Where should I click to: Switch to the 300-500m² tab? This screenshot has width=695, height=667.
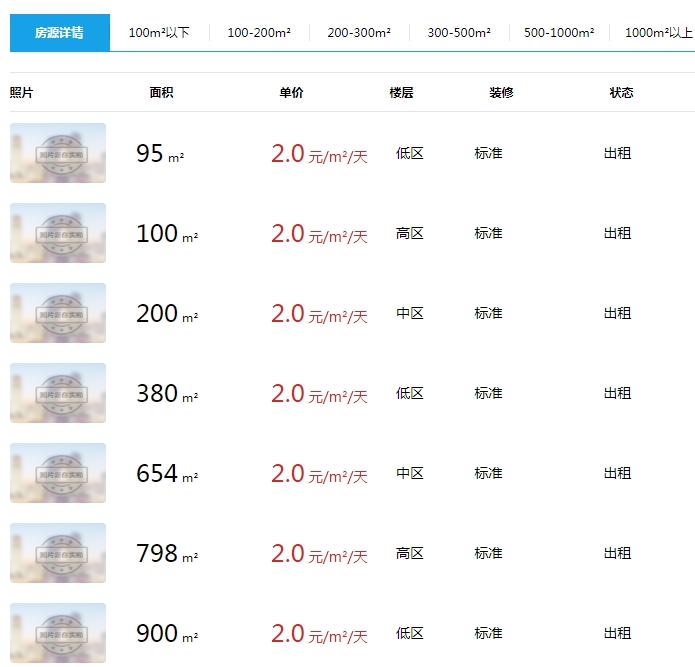point(459,33)
